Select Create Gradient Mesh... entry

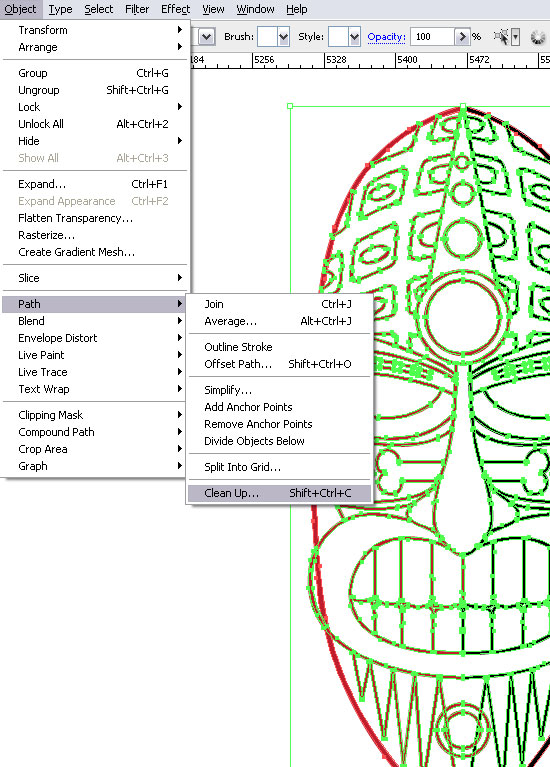point(94,252)
